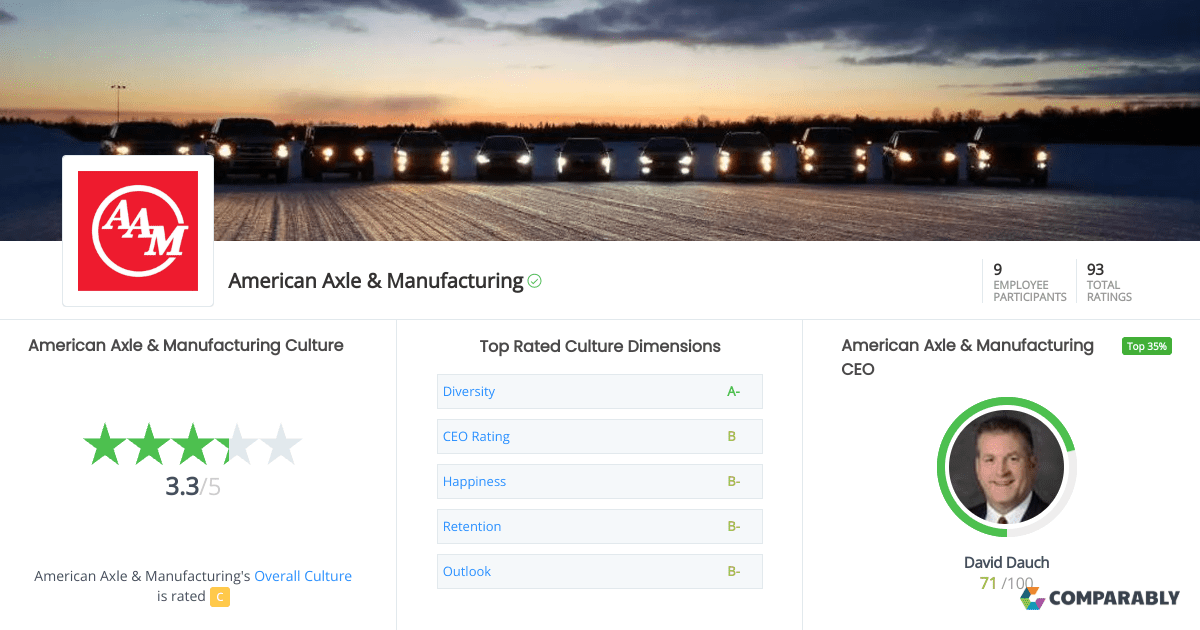Expand the Retention culture dimension

[472, 526]
